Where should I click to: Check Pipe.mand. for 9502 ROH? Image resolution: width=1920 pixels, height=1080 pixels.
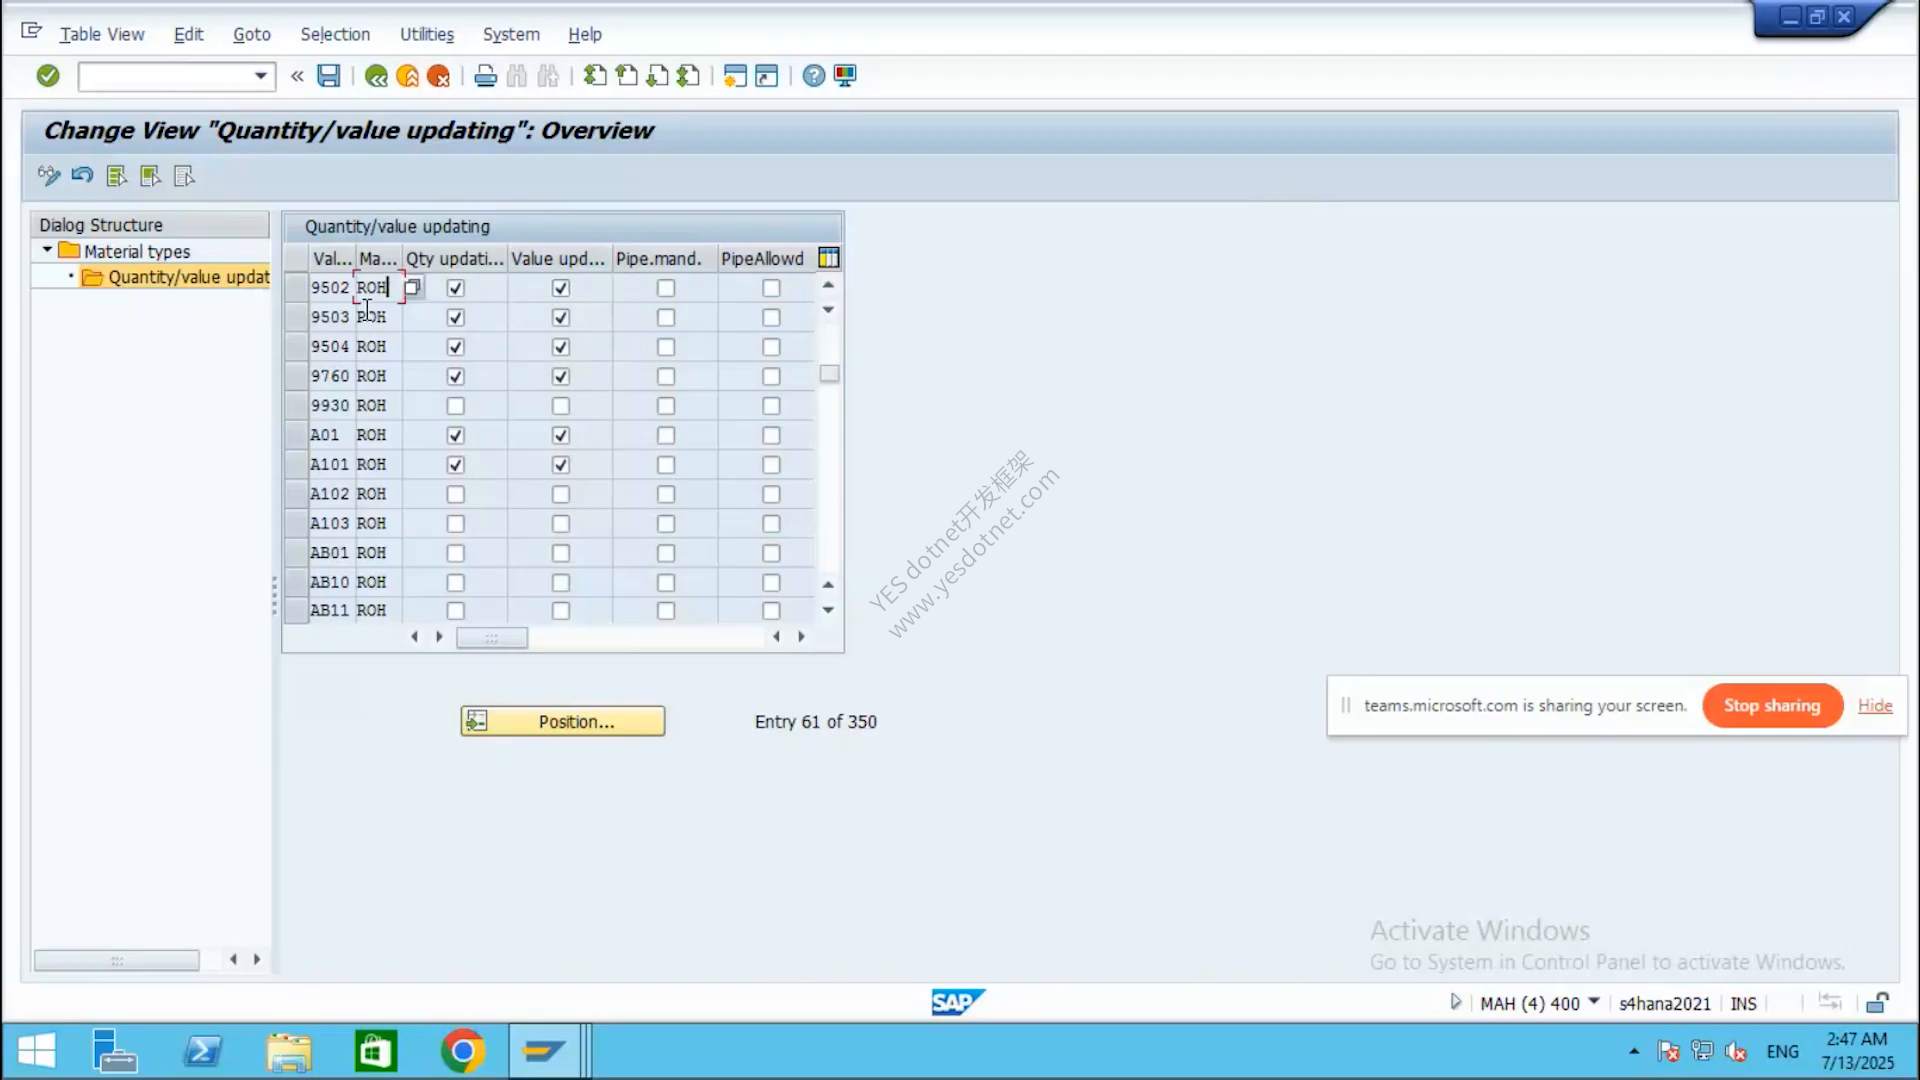666,288
